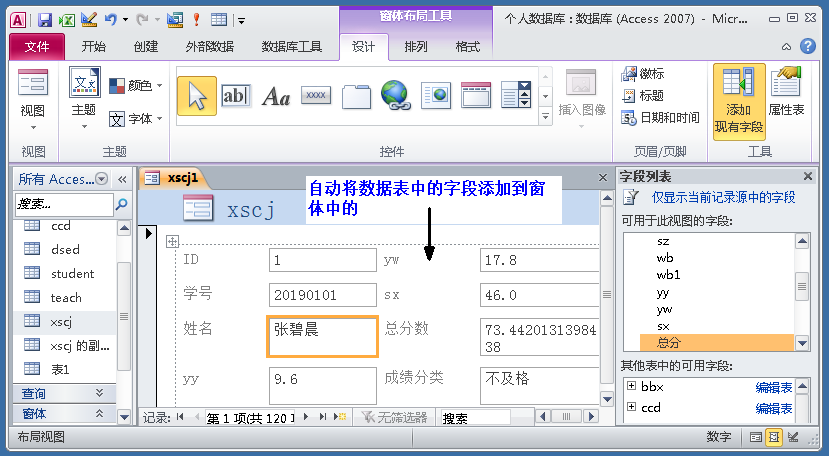Open the 字体 fonts dropdown
Screen dimensions: 829x456
coord(160,118)
